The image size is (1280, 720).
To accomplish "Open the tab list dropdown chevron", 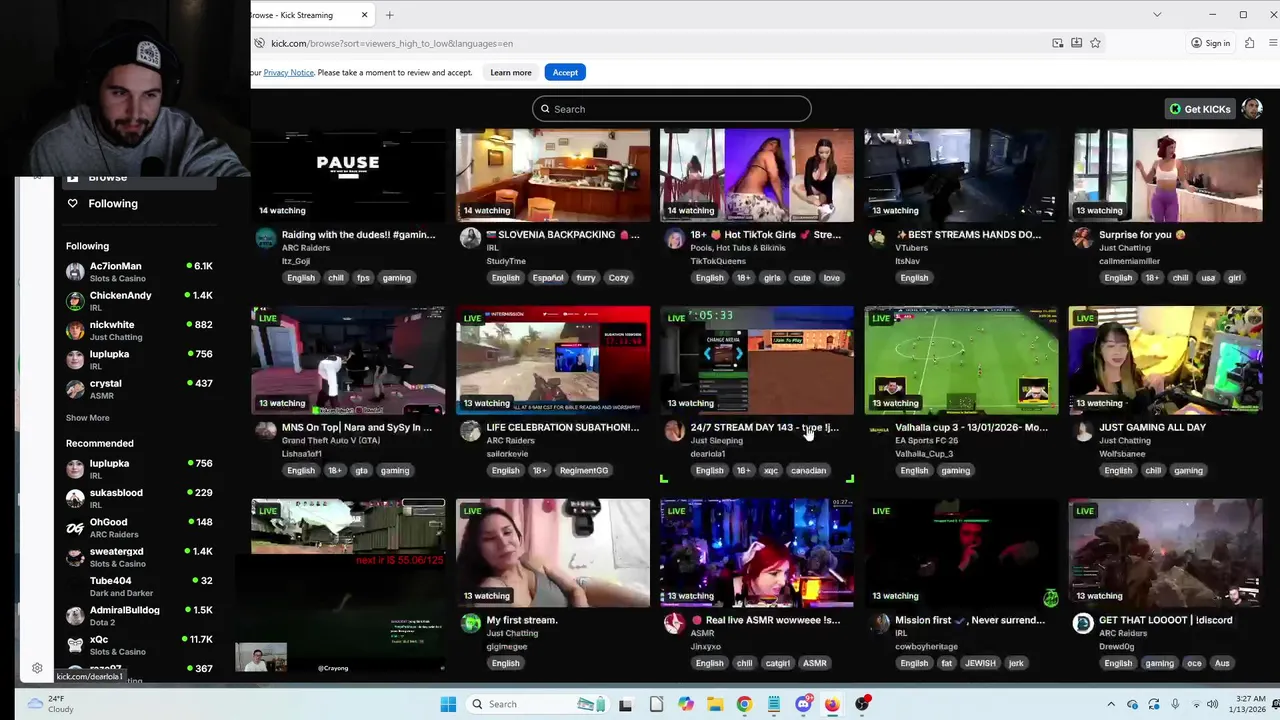I will pyautogui.click(x=1157, y=15).
